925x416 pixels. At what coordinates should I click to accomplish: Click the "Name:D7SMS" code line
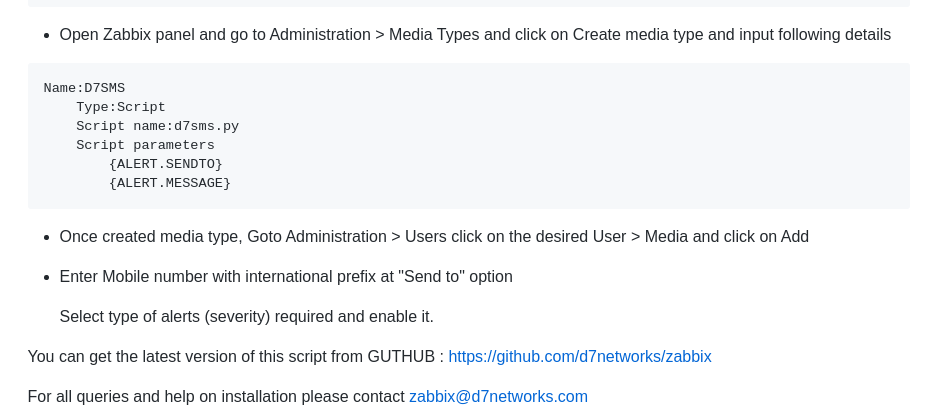(84, 88)
